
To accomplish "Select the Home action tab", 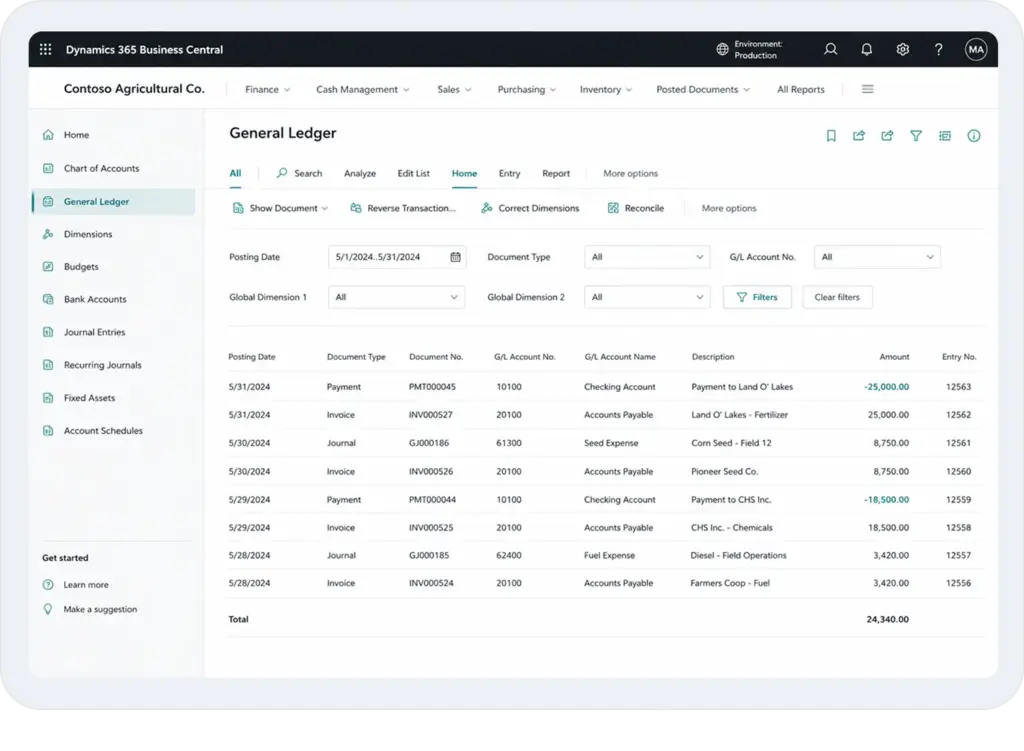I will point(464,174).
